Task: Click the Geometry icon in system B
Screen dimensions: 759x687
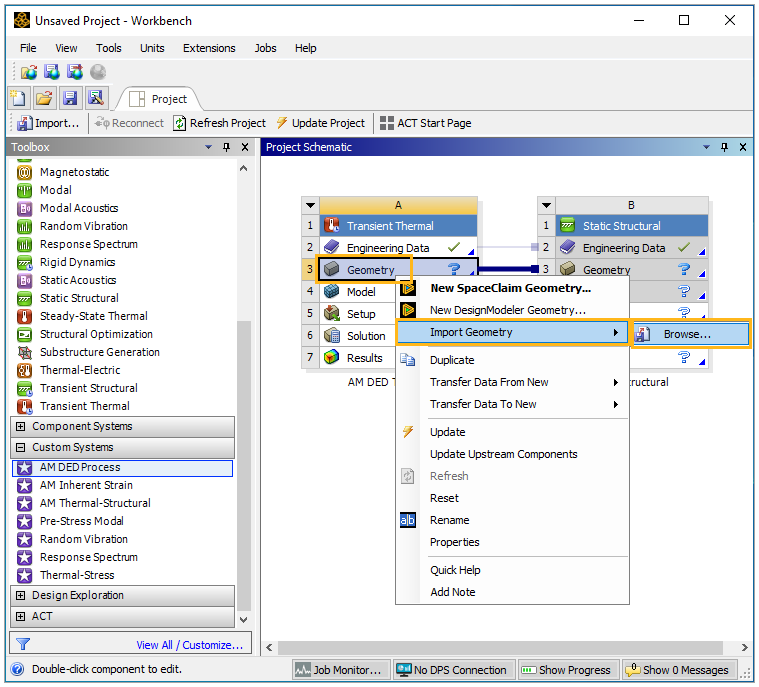Action: tap(567, 269)
